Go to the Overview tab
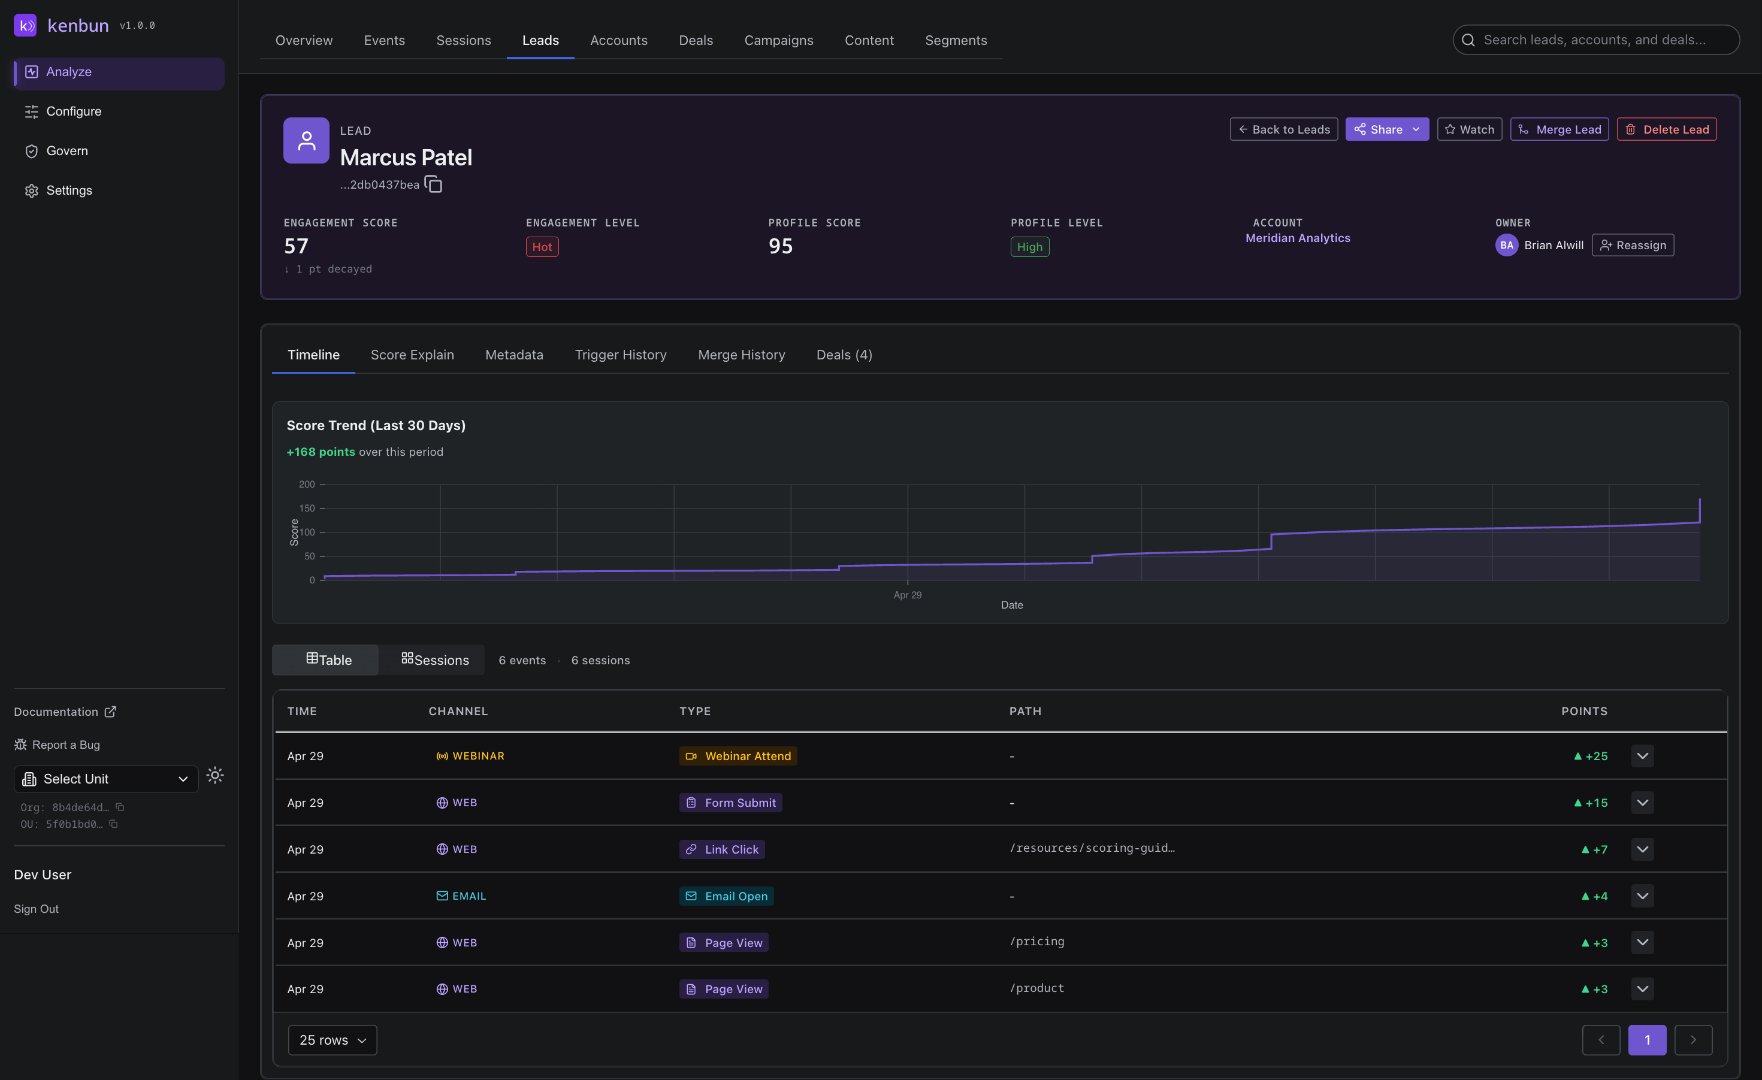This screenshot has width=1762, height=1080. point(304,40)
